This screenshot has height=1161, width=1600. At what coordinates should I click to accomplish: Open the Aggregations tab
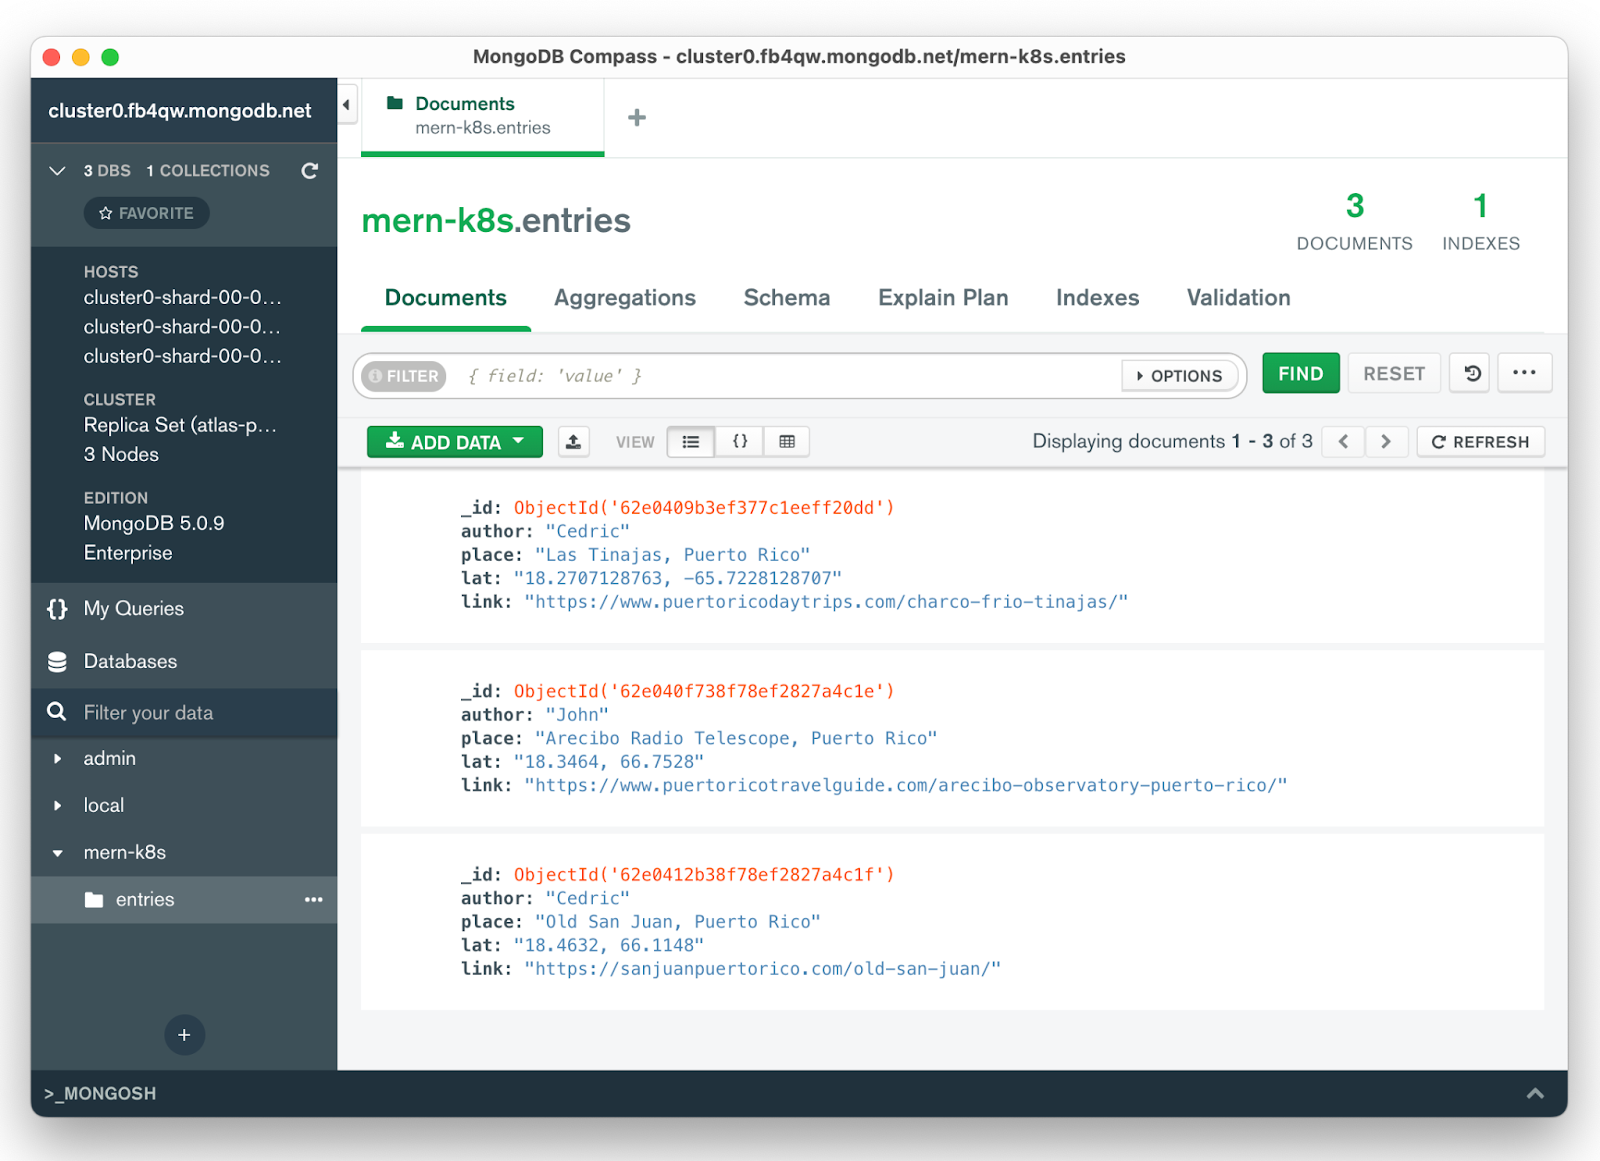pos(624,297)
